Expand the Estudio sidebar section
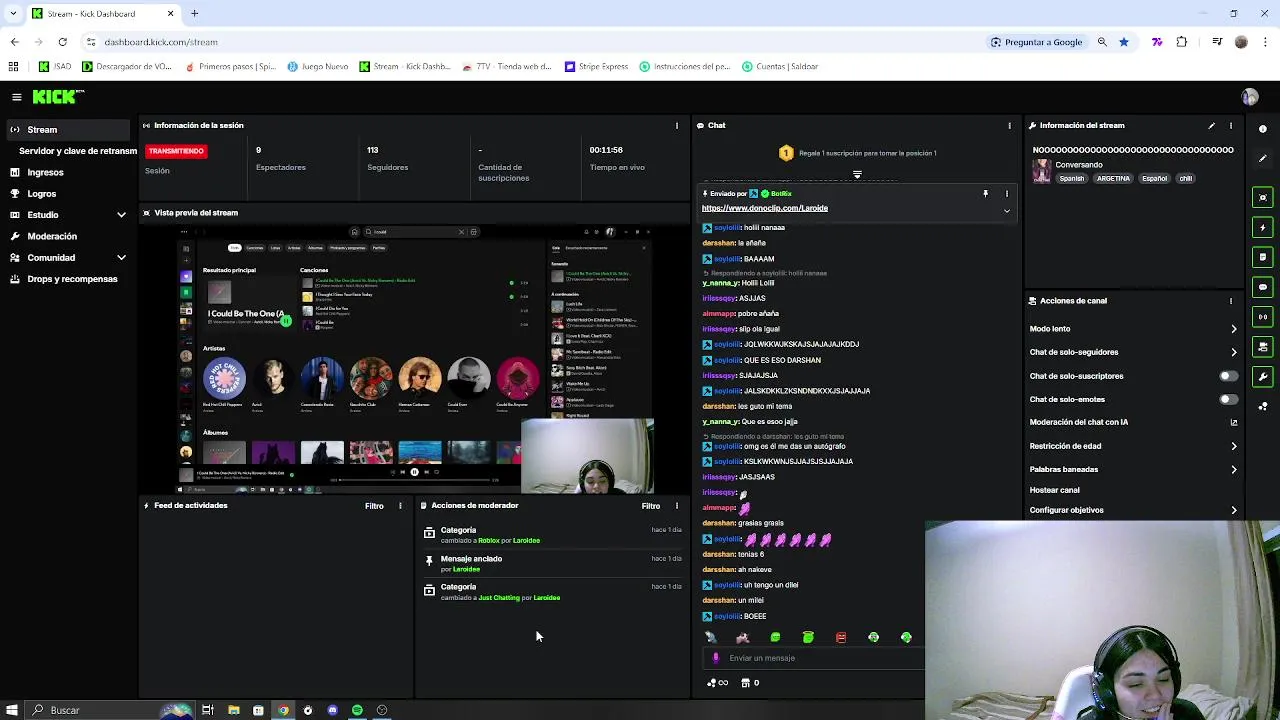1280x720 pixels. 121,215
